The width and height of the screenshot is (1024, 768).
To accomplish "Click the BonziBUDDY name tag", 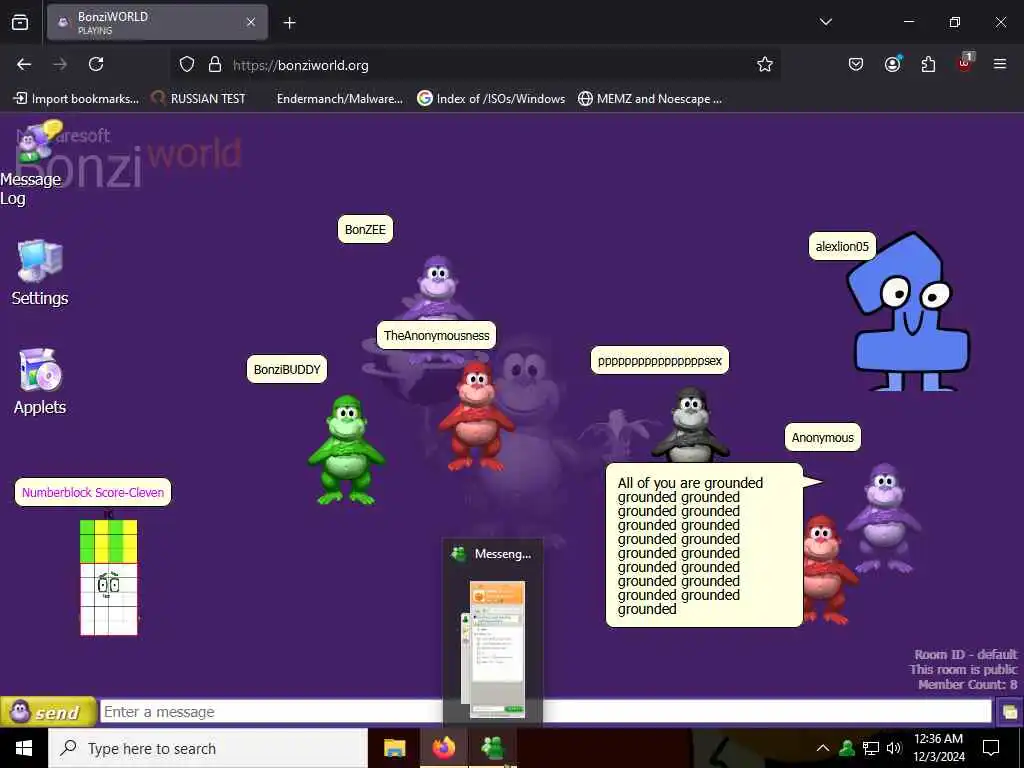I will (287, 370).
